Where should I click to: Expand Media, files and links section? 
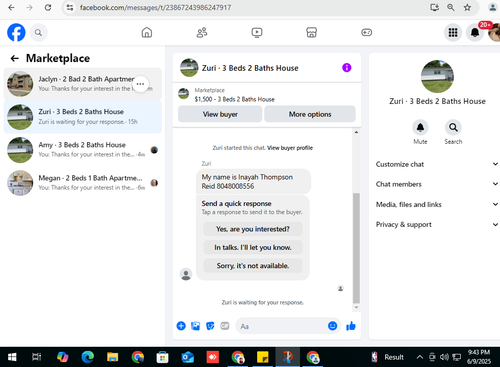[437, 204]
